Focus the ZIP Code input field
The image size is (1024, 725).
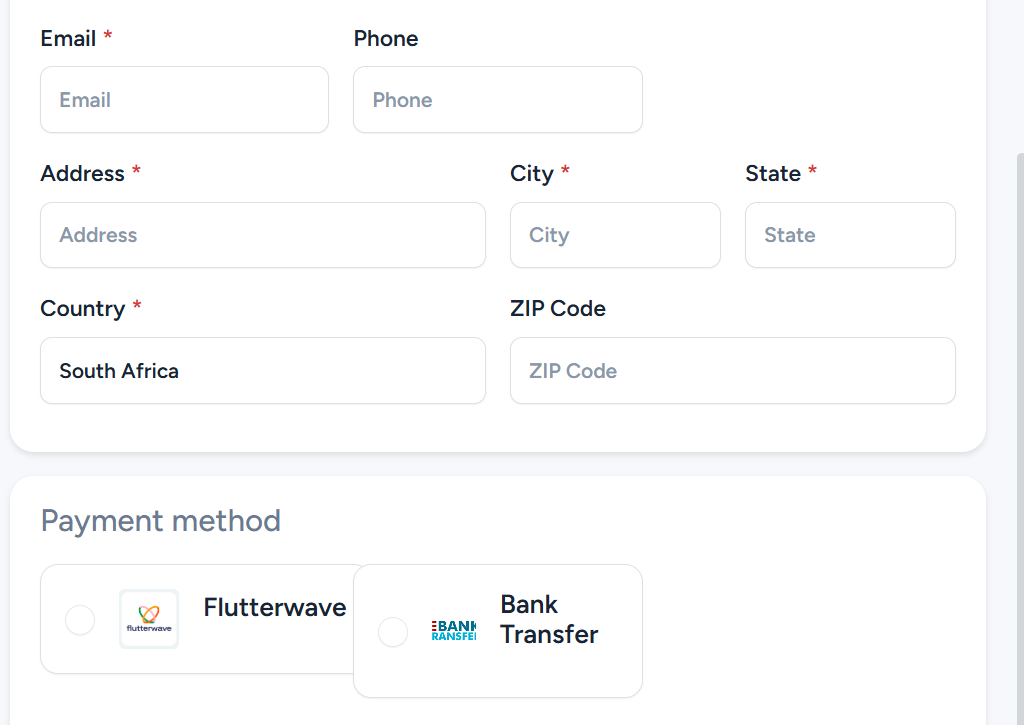(732, 371)
